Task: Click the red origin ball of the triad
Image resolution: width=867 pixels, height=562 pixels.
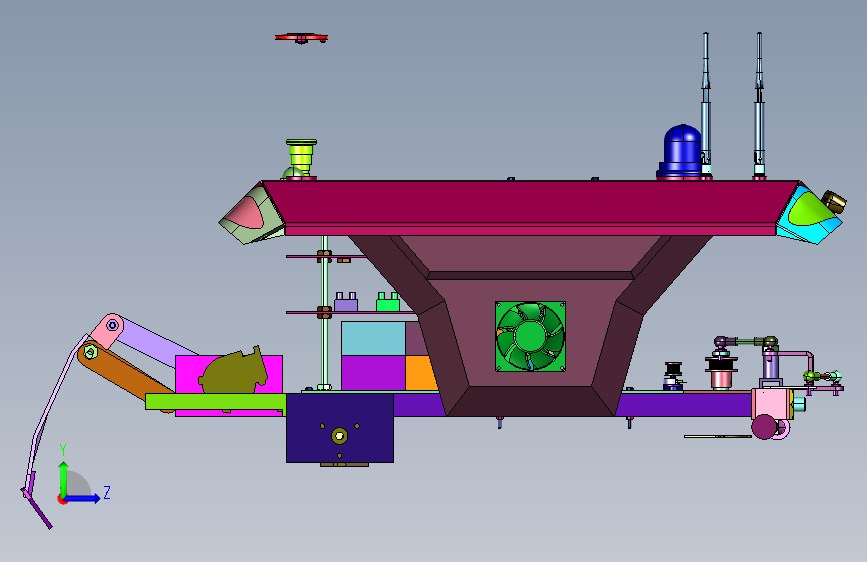Action: click(62, 499)
